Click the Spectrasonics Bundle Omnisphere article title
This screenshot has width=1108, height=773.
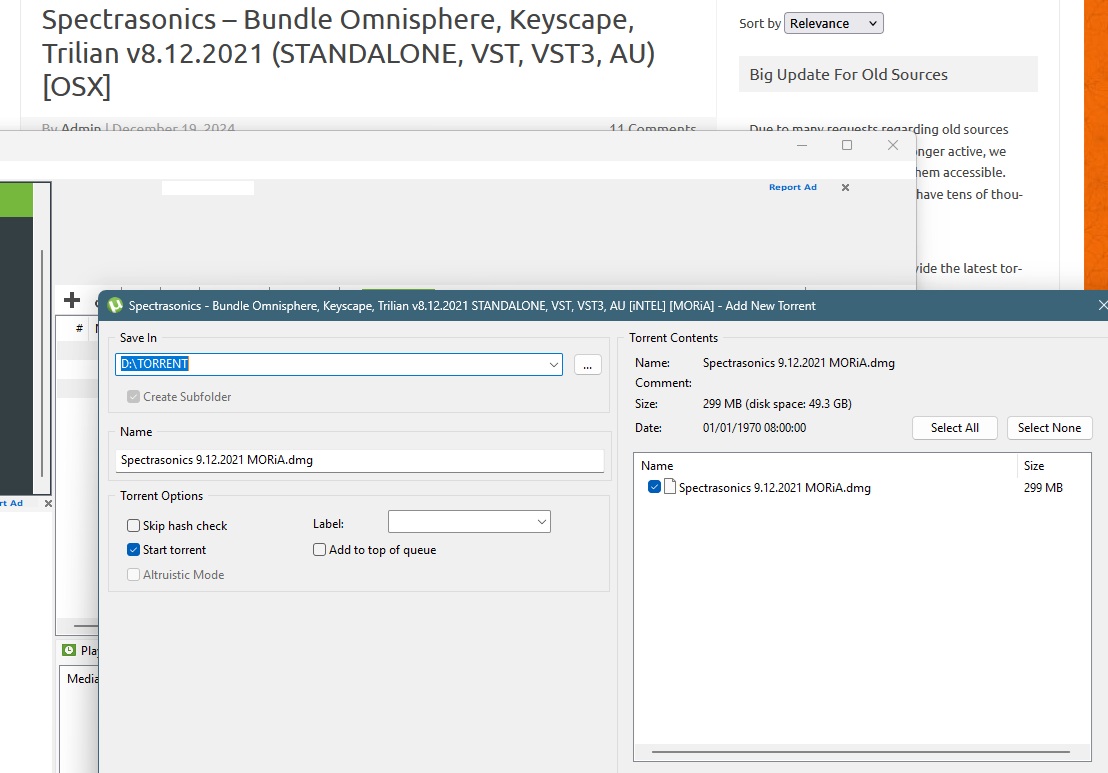(348, 53)
